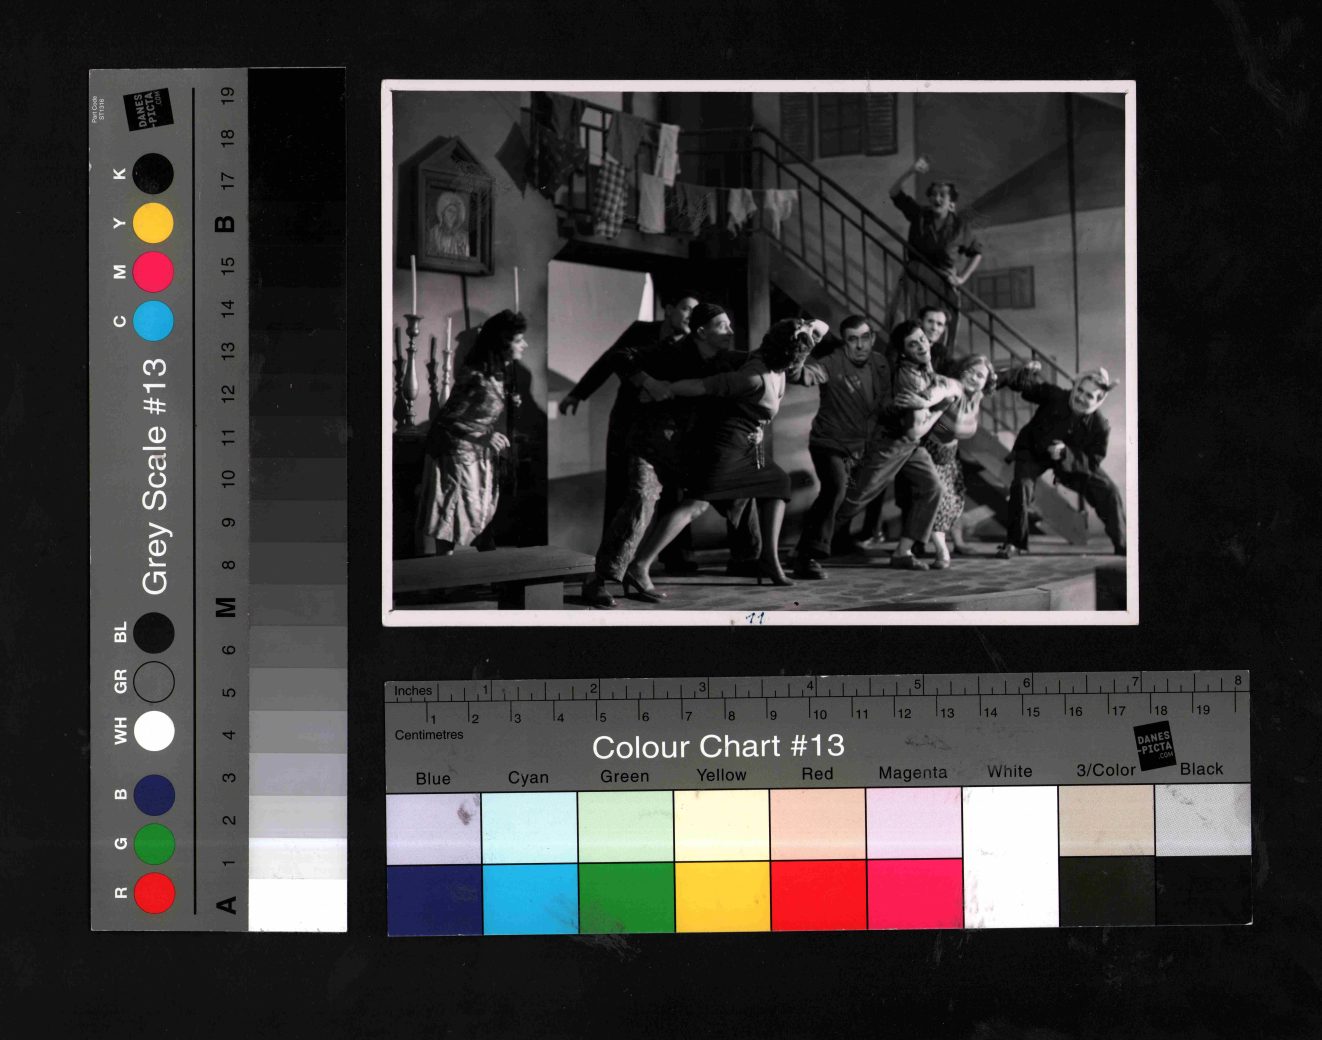This screenshot has height=1040, width=1322.
Task: Select the dark blue B circle
Action: [x=154, y=795]
